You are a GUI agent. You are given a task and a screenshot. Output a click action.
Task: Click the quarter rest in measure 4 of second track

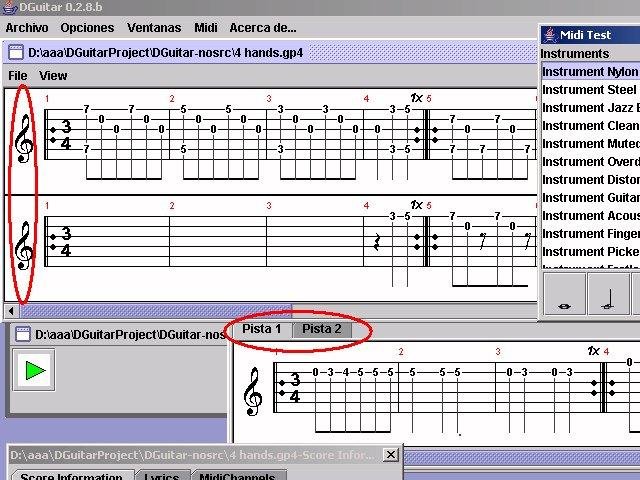[x=377, y=242]
